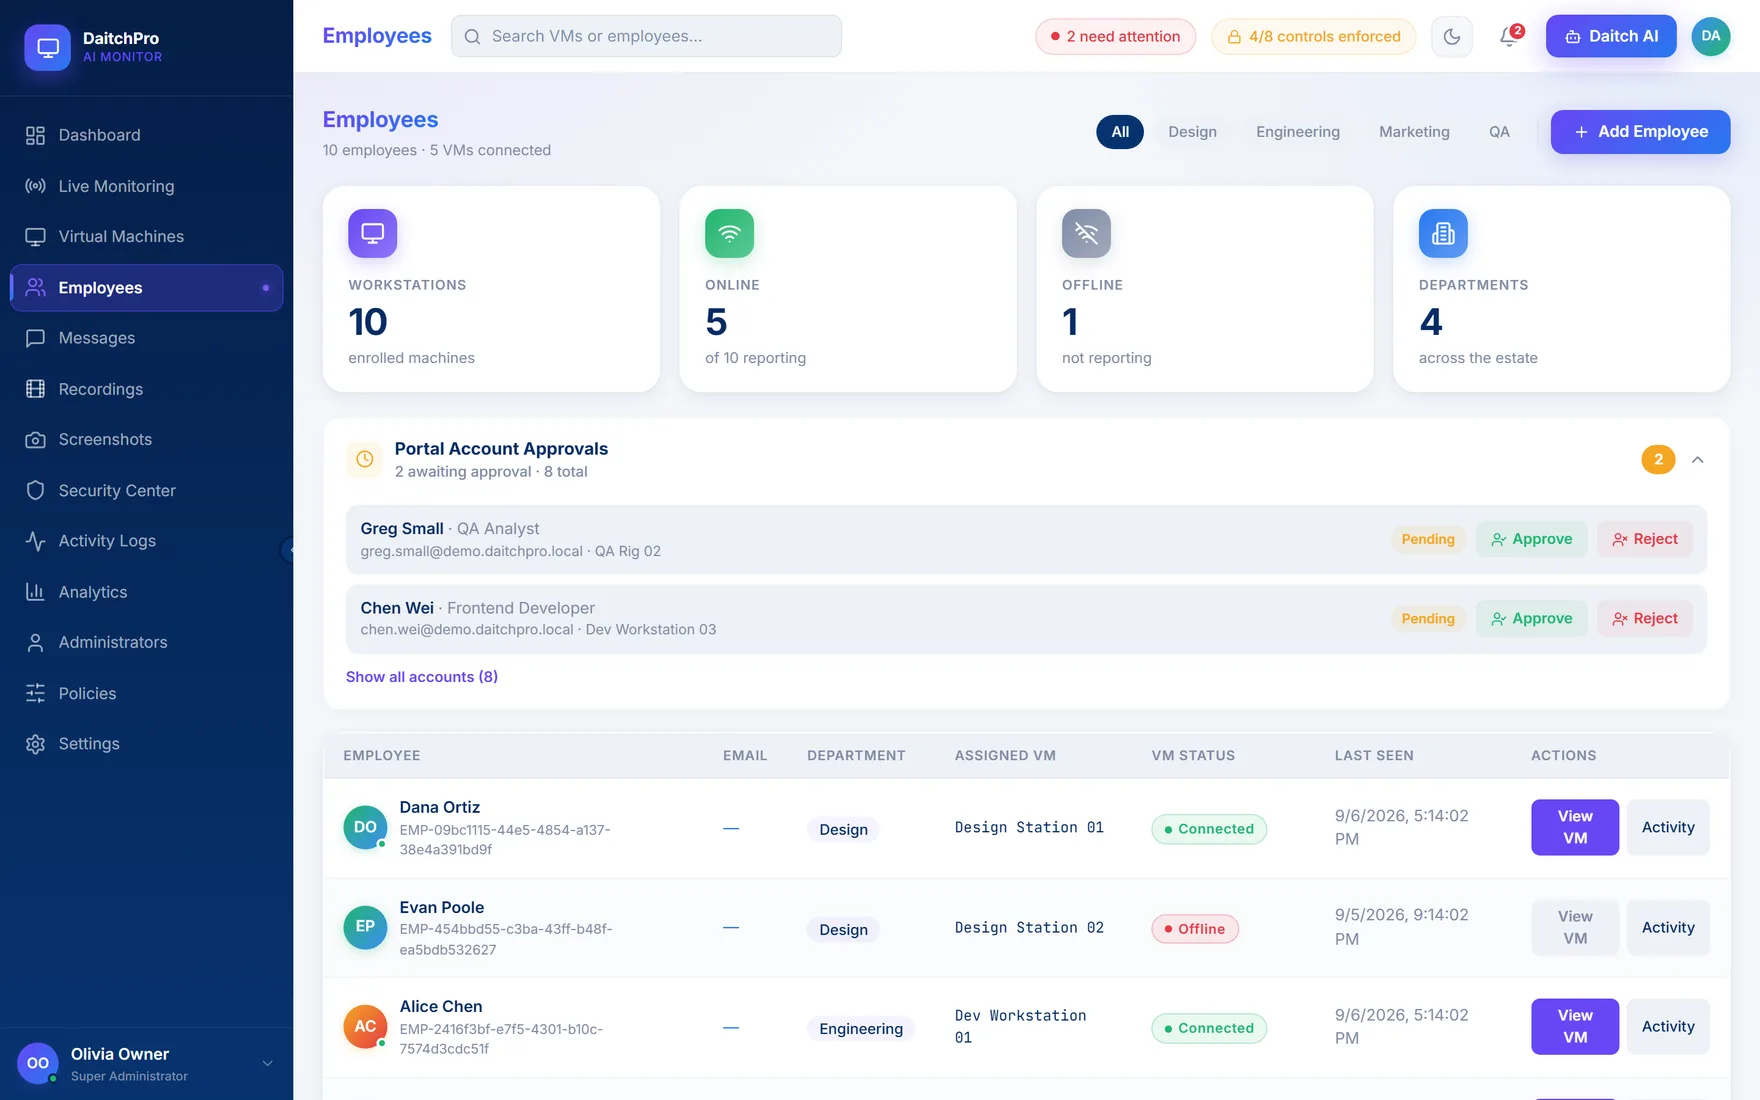Click Show all accounts (8) link
The height and width of the screenshot is (1100, 1760).
point(422,677)
